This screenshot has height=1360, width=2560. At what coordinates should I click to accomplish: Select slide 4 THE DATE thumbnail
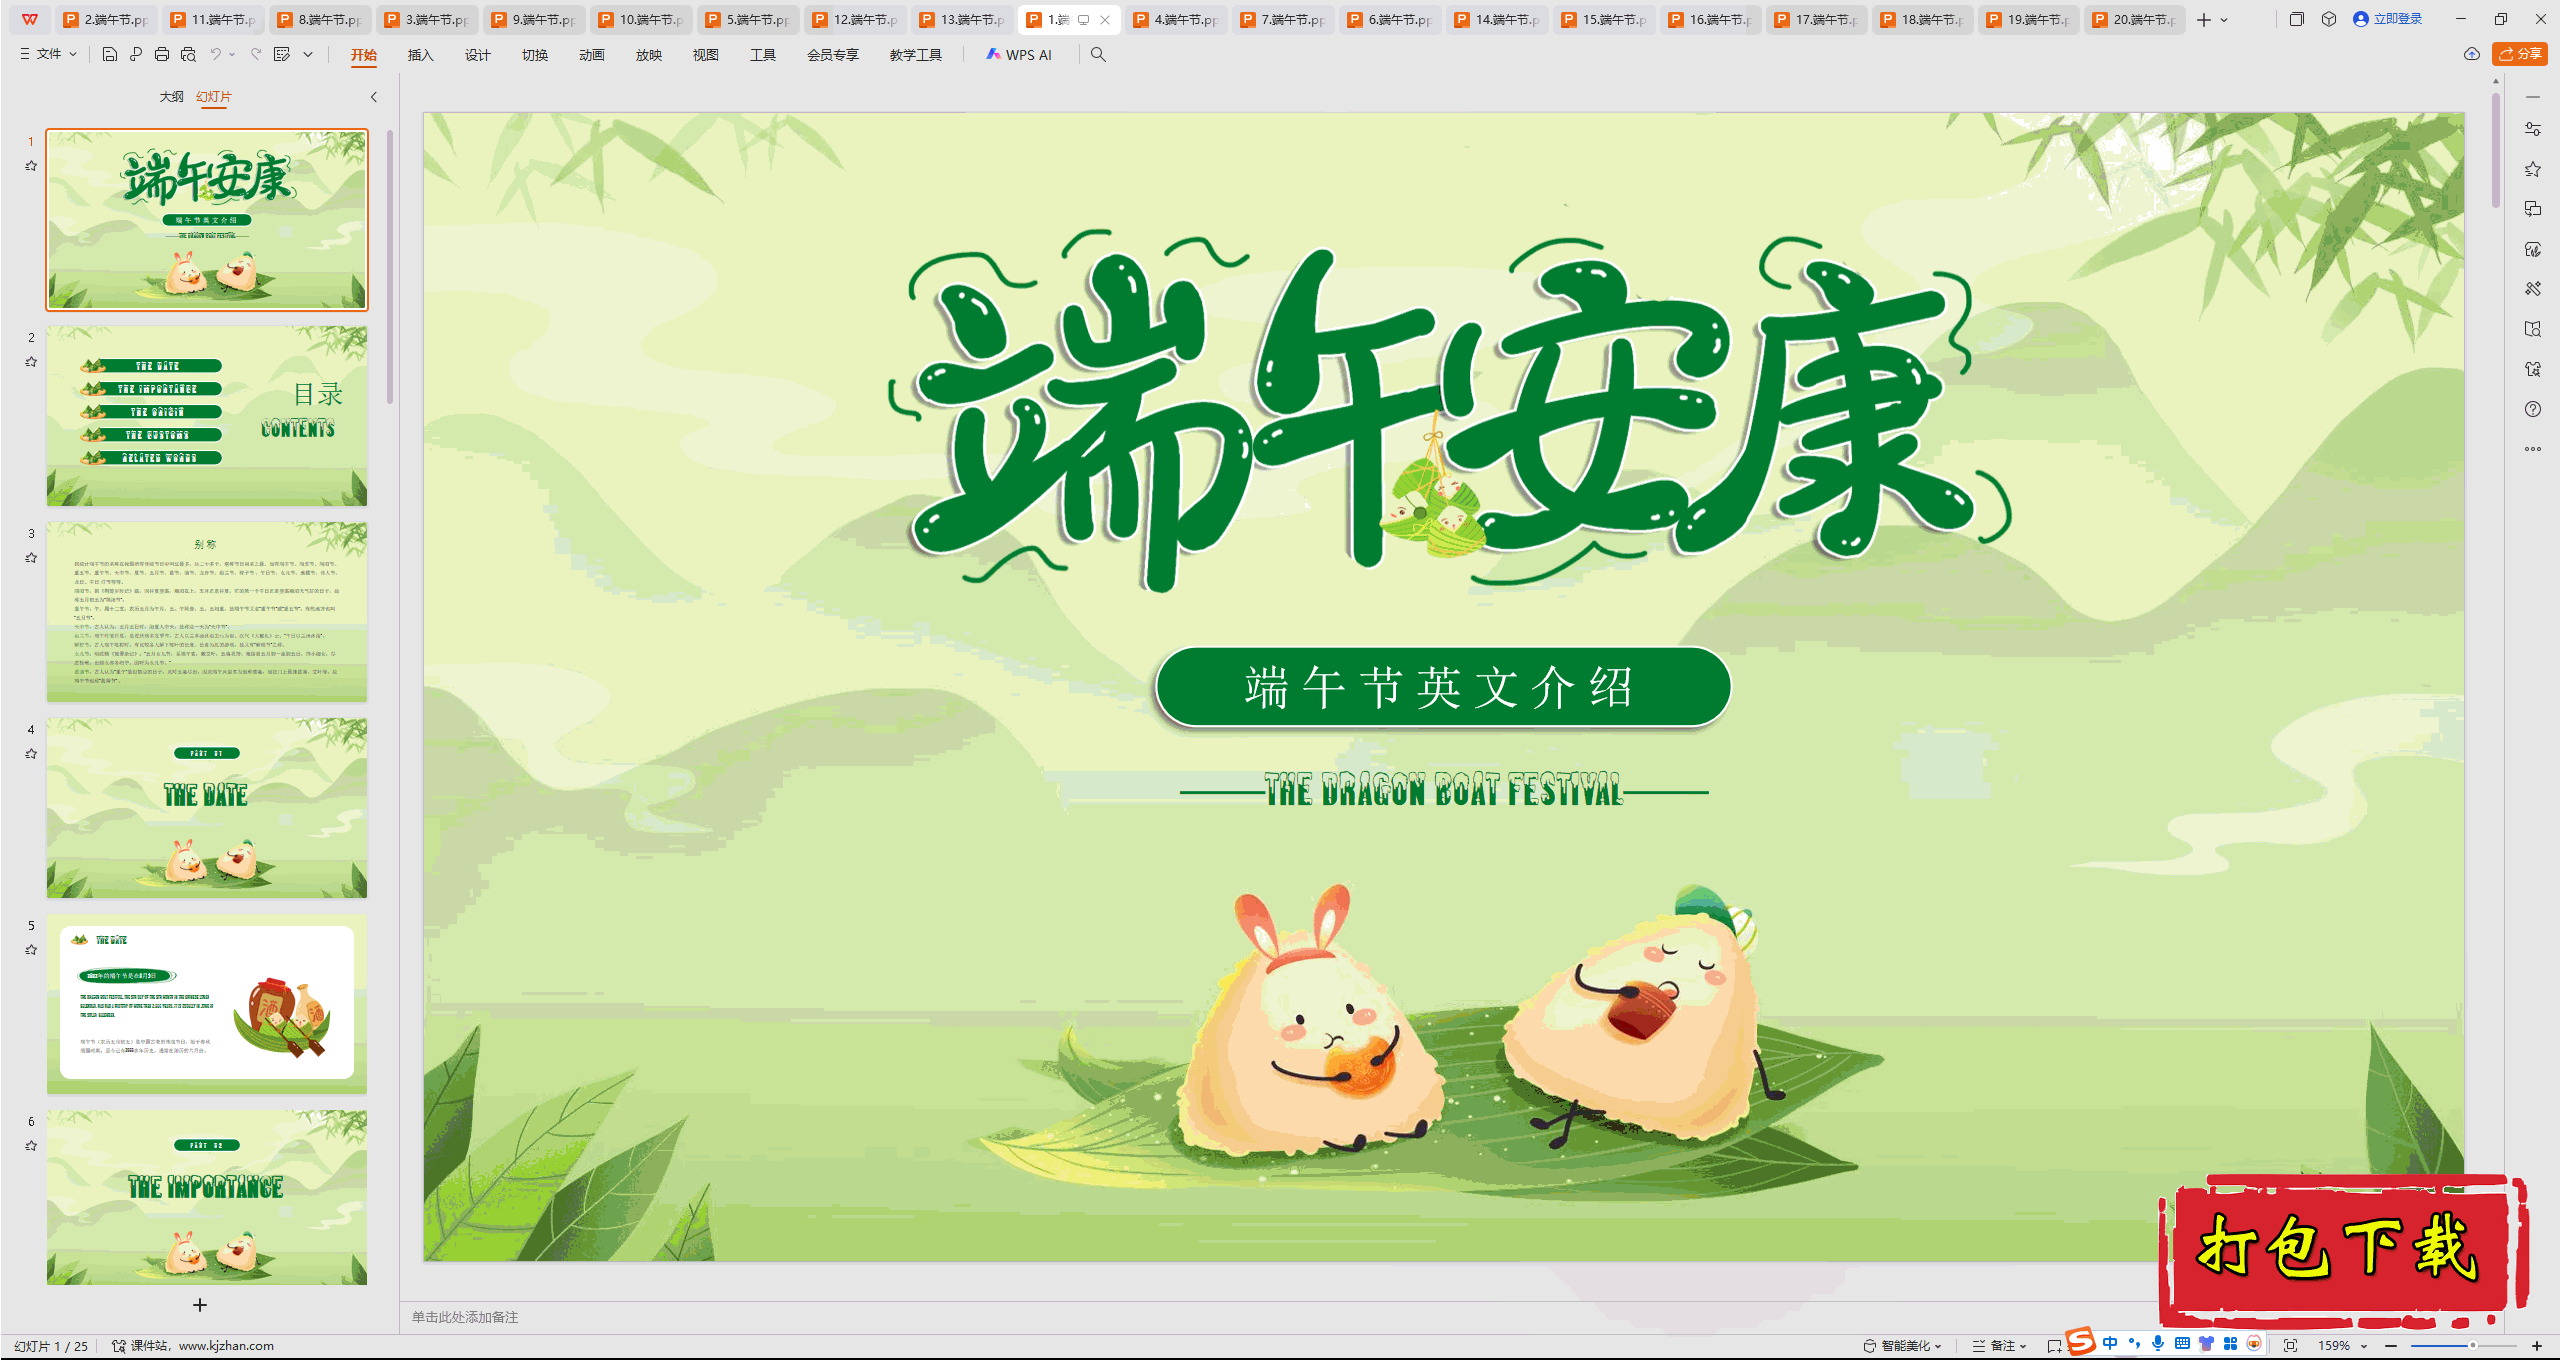coord(207,808)
